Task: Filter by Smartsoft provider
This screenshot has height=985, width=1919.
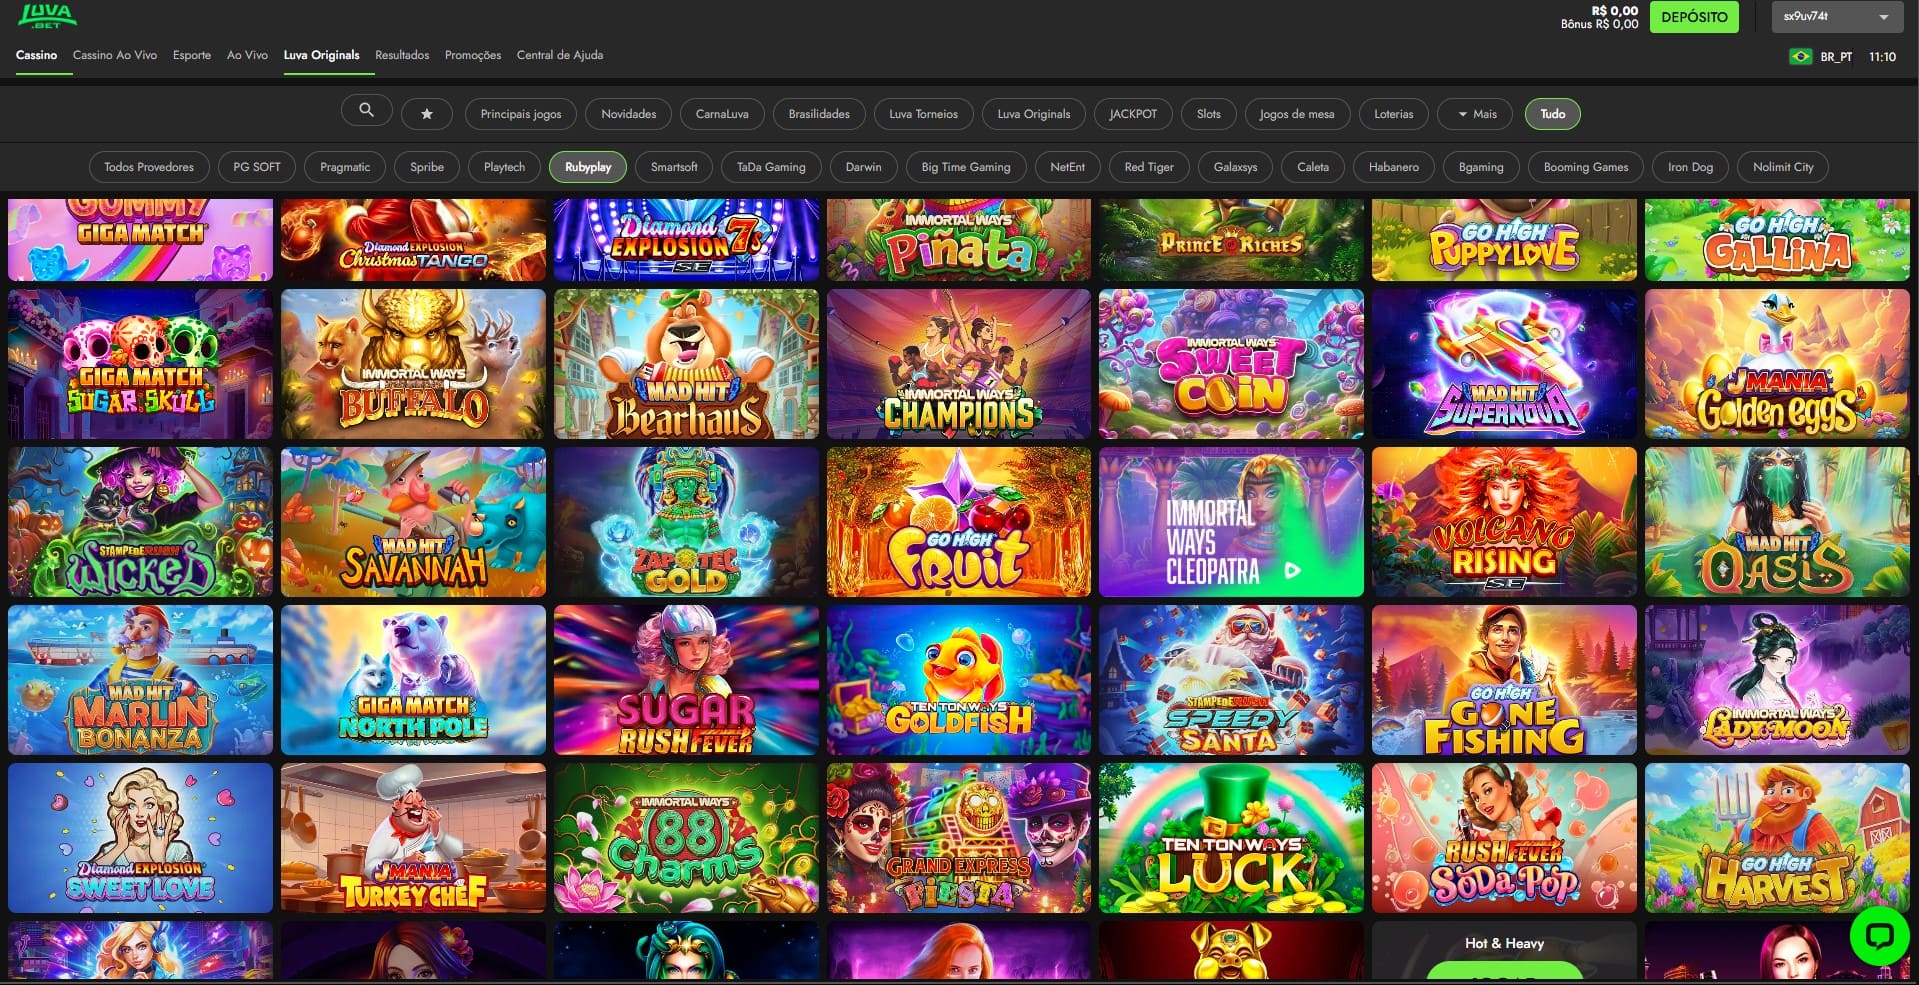Action: 674,167
